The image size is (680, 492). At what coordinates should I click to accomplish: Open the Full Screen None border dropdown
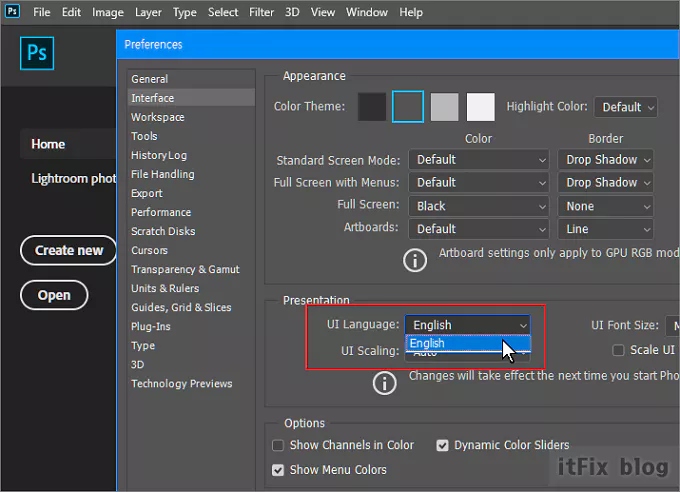pyautogui.click(x=605, y=206)
